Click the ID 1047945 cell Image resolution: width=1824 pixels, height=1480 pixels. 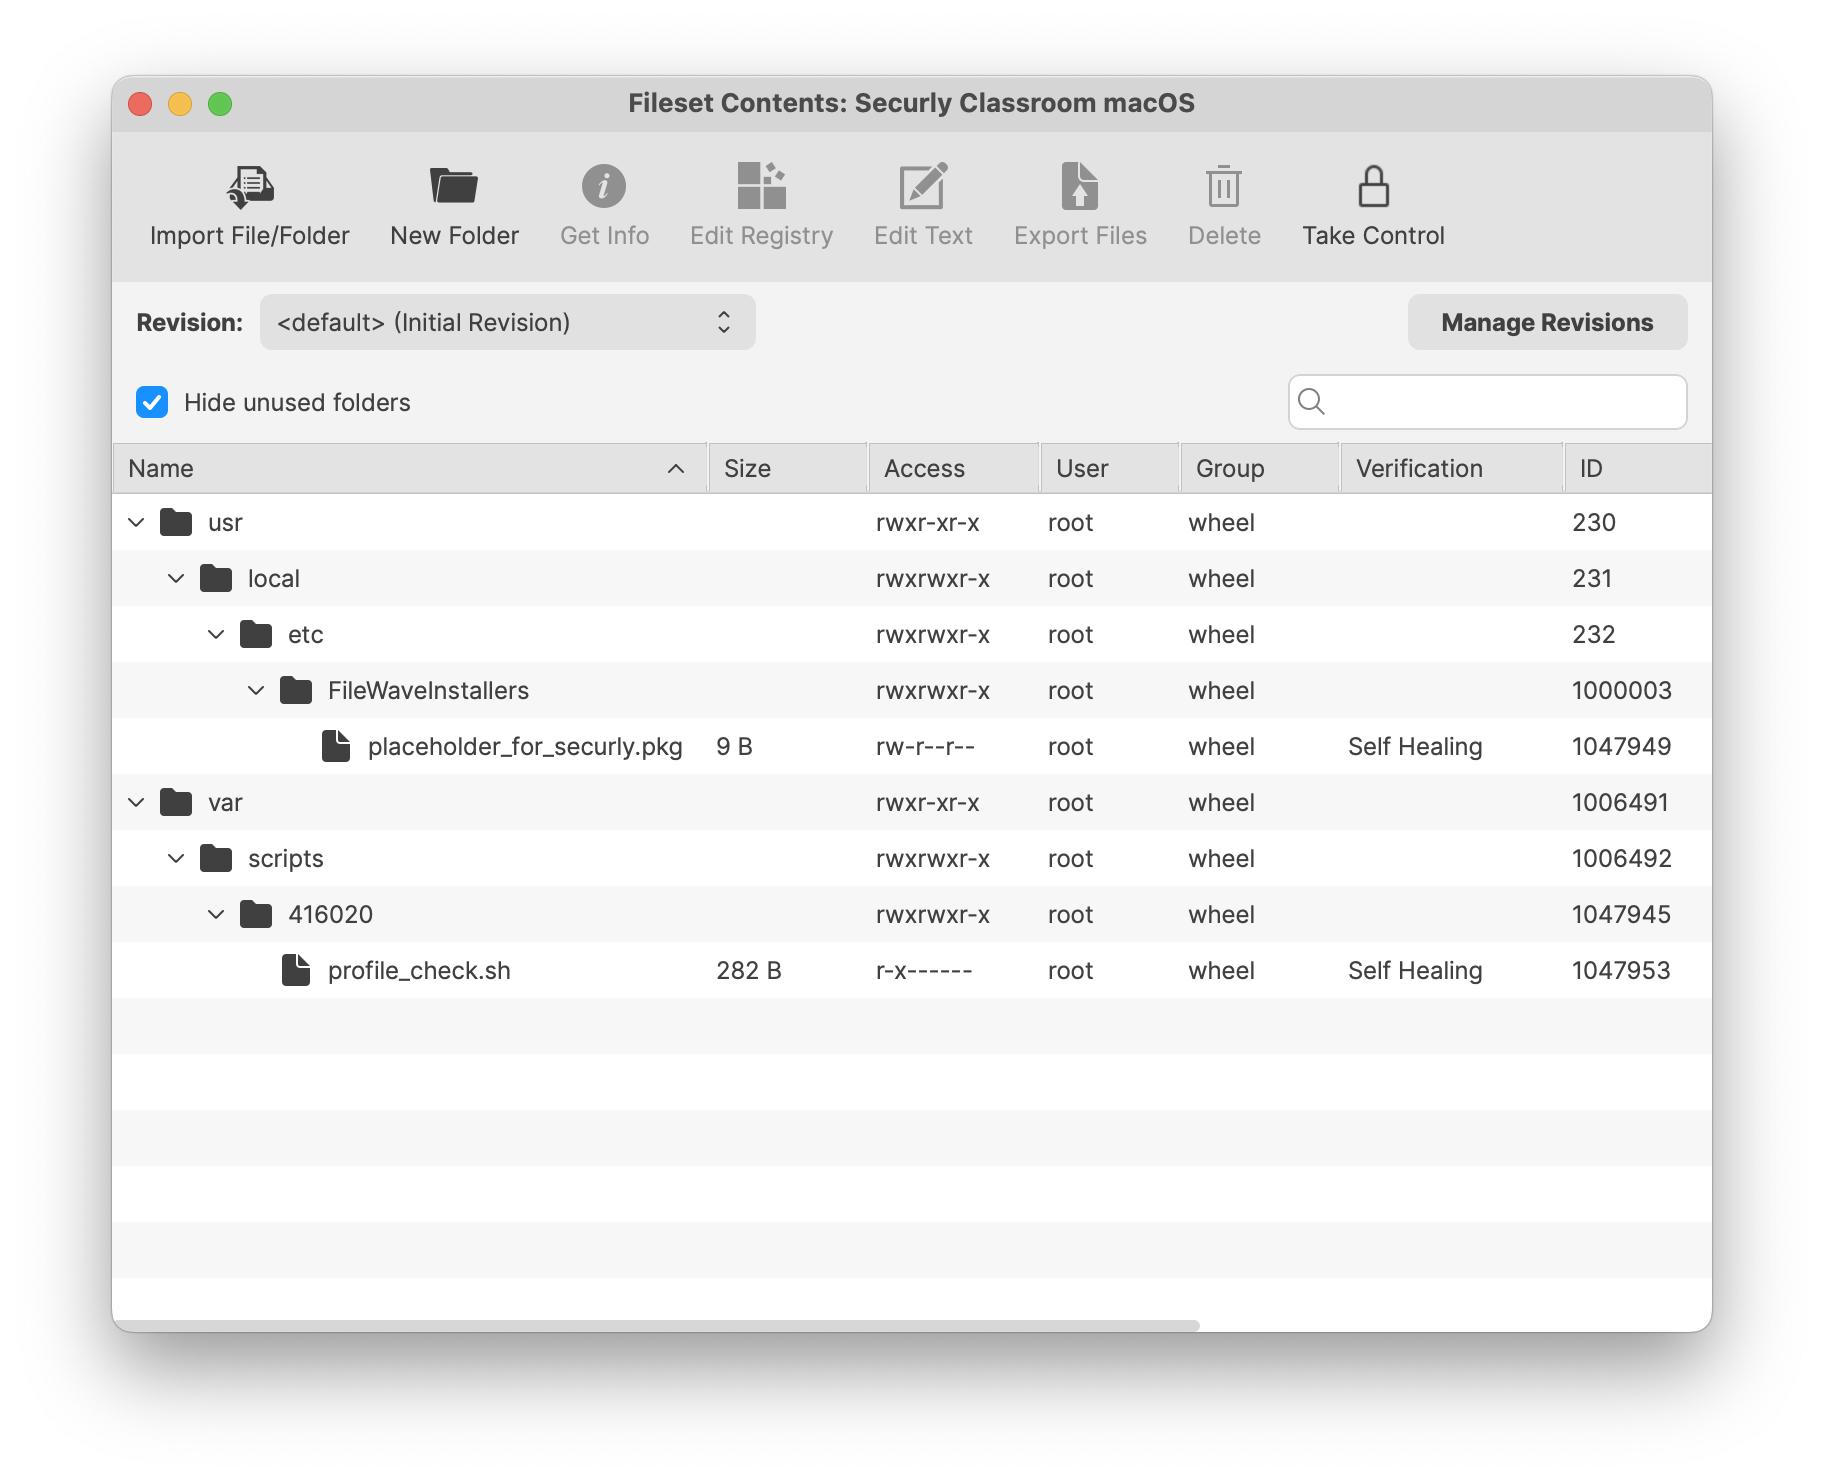coord(1621,914)
